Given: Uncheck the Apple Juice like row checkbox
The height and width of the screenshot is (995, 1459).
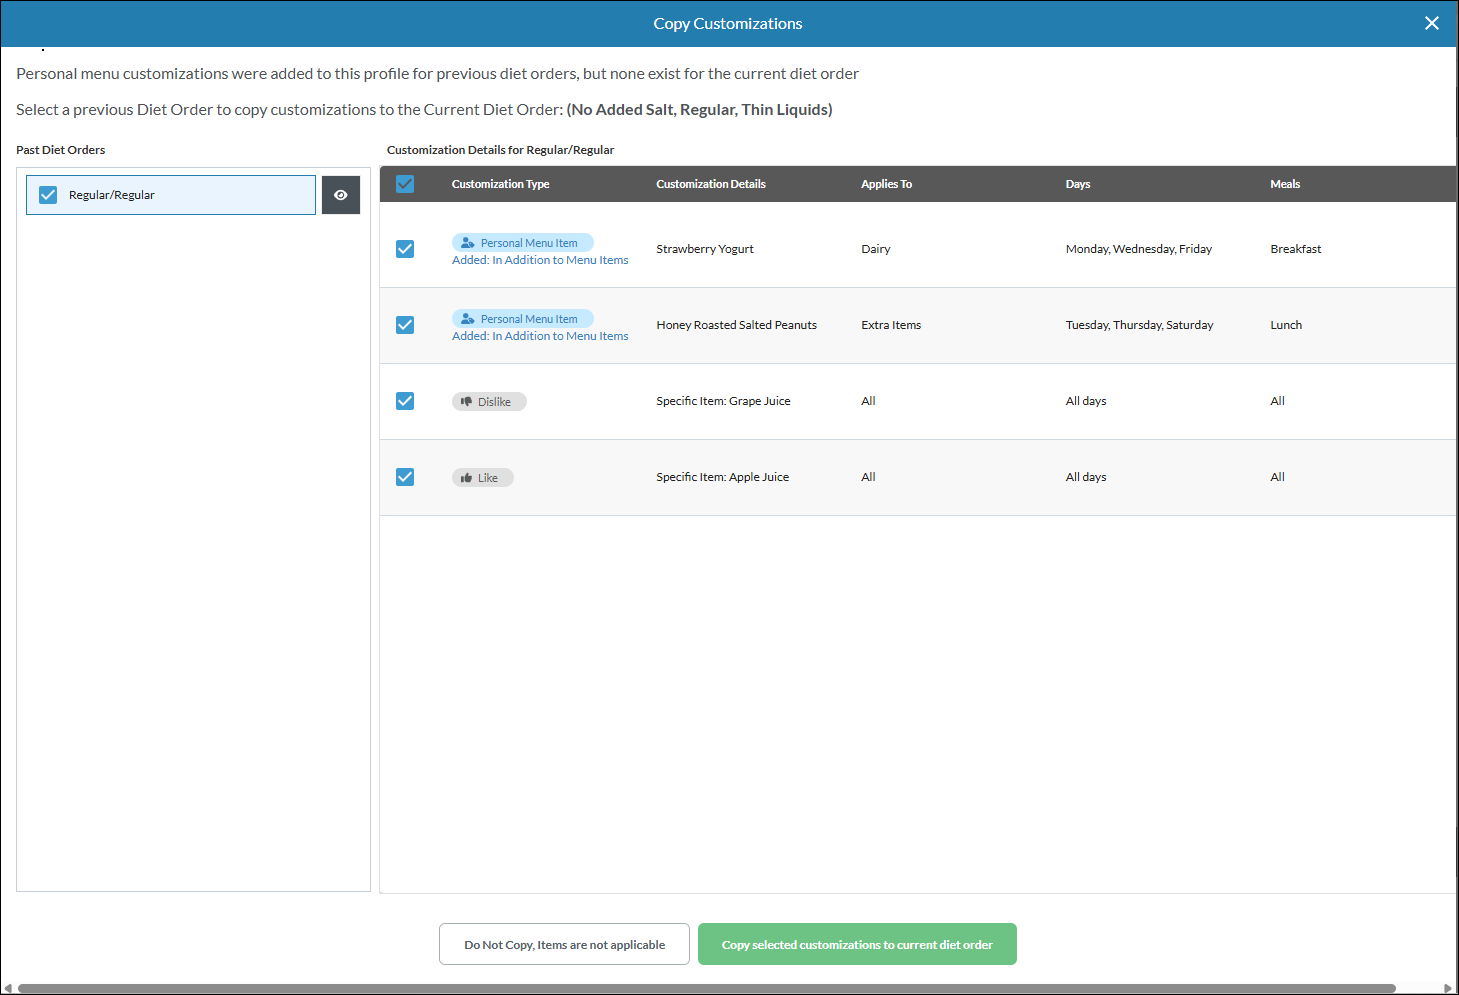Looking at the screenshot, I should pyautogui.click(x=405, y=477).
